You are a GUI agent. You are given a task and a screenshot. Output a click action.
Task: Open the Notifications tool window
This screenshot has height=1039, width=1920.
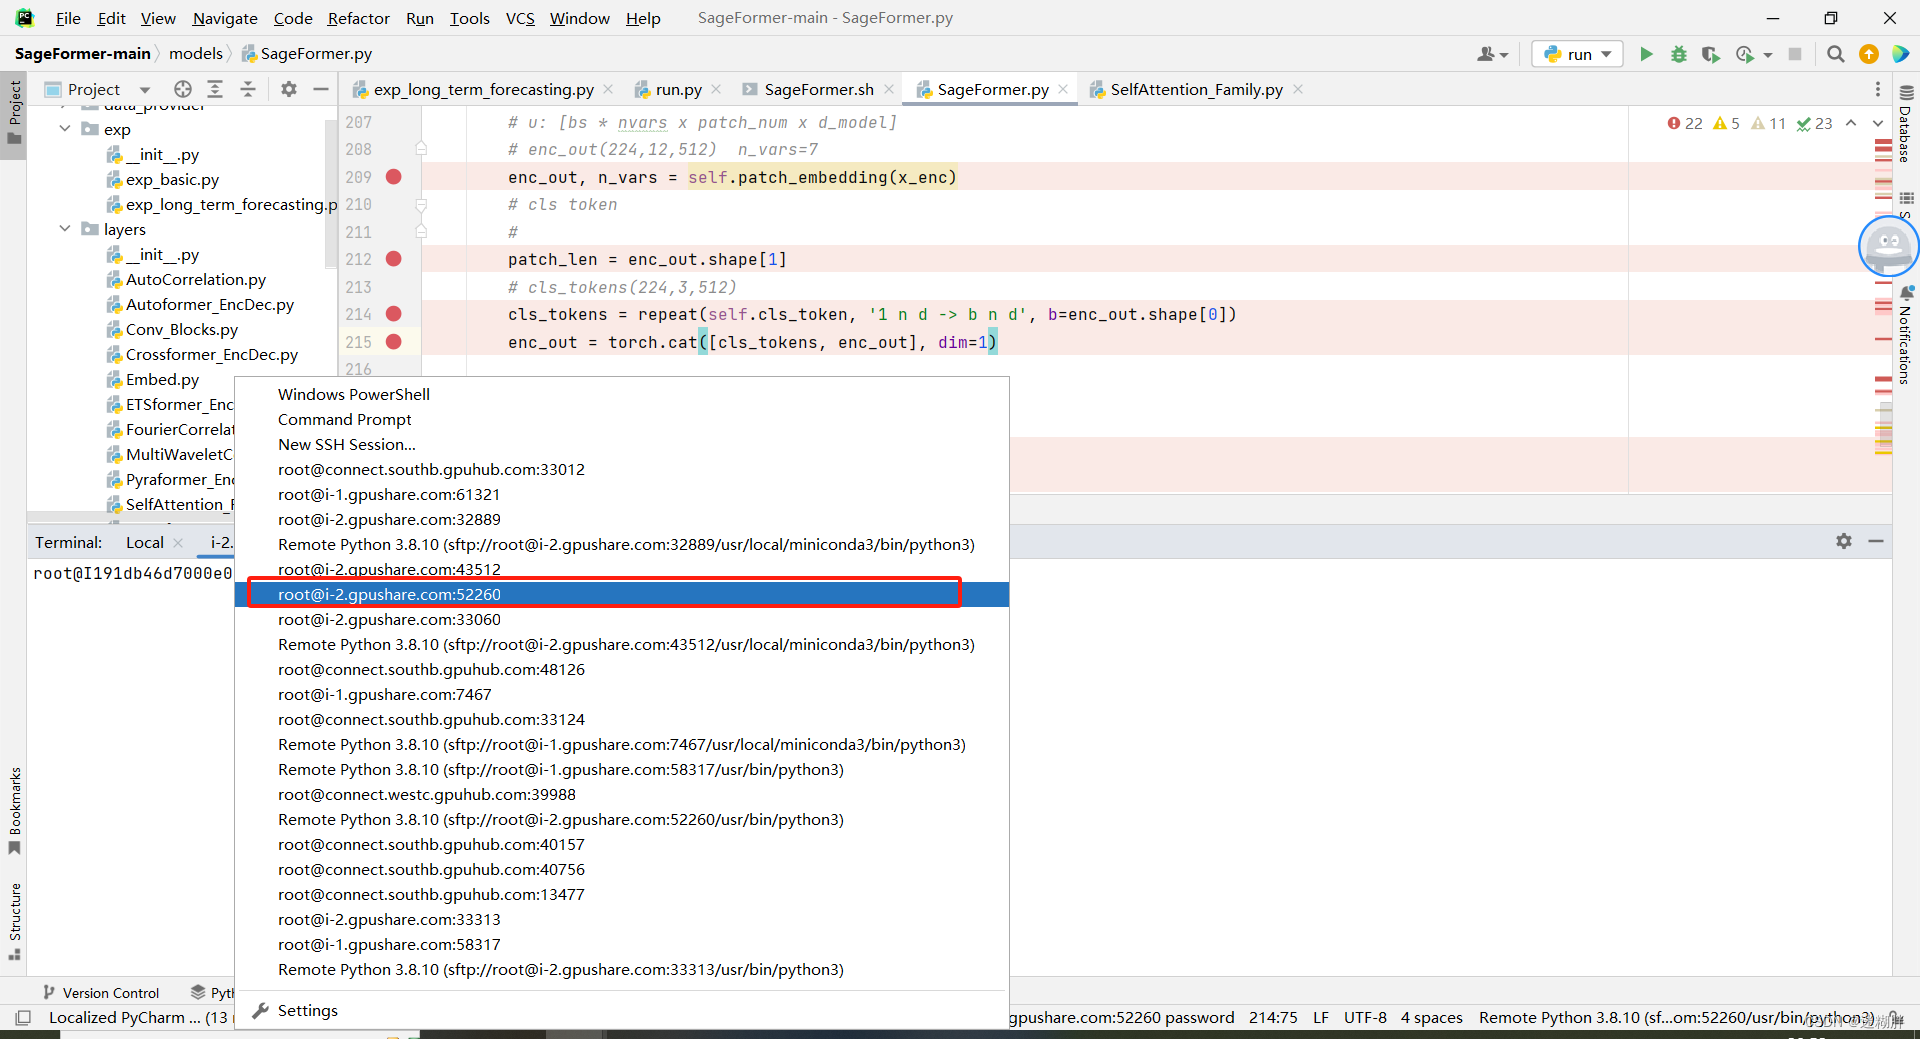coord(1905,336)
